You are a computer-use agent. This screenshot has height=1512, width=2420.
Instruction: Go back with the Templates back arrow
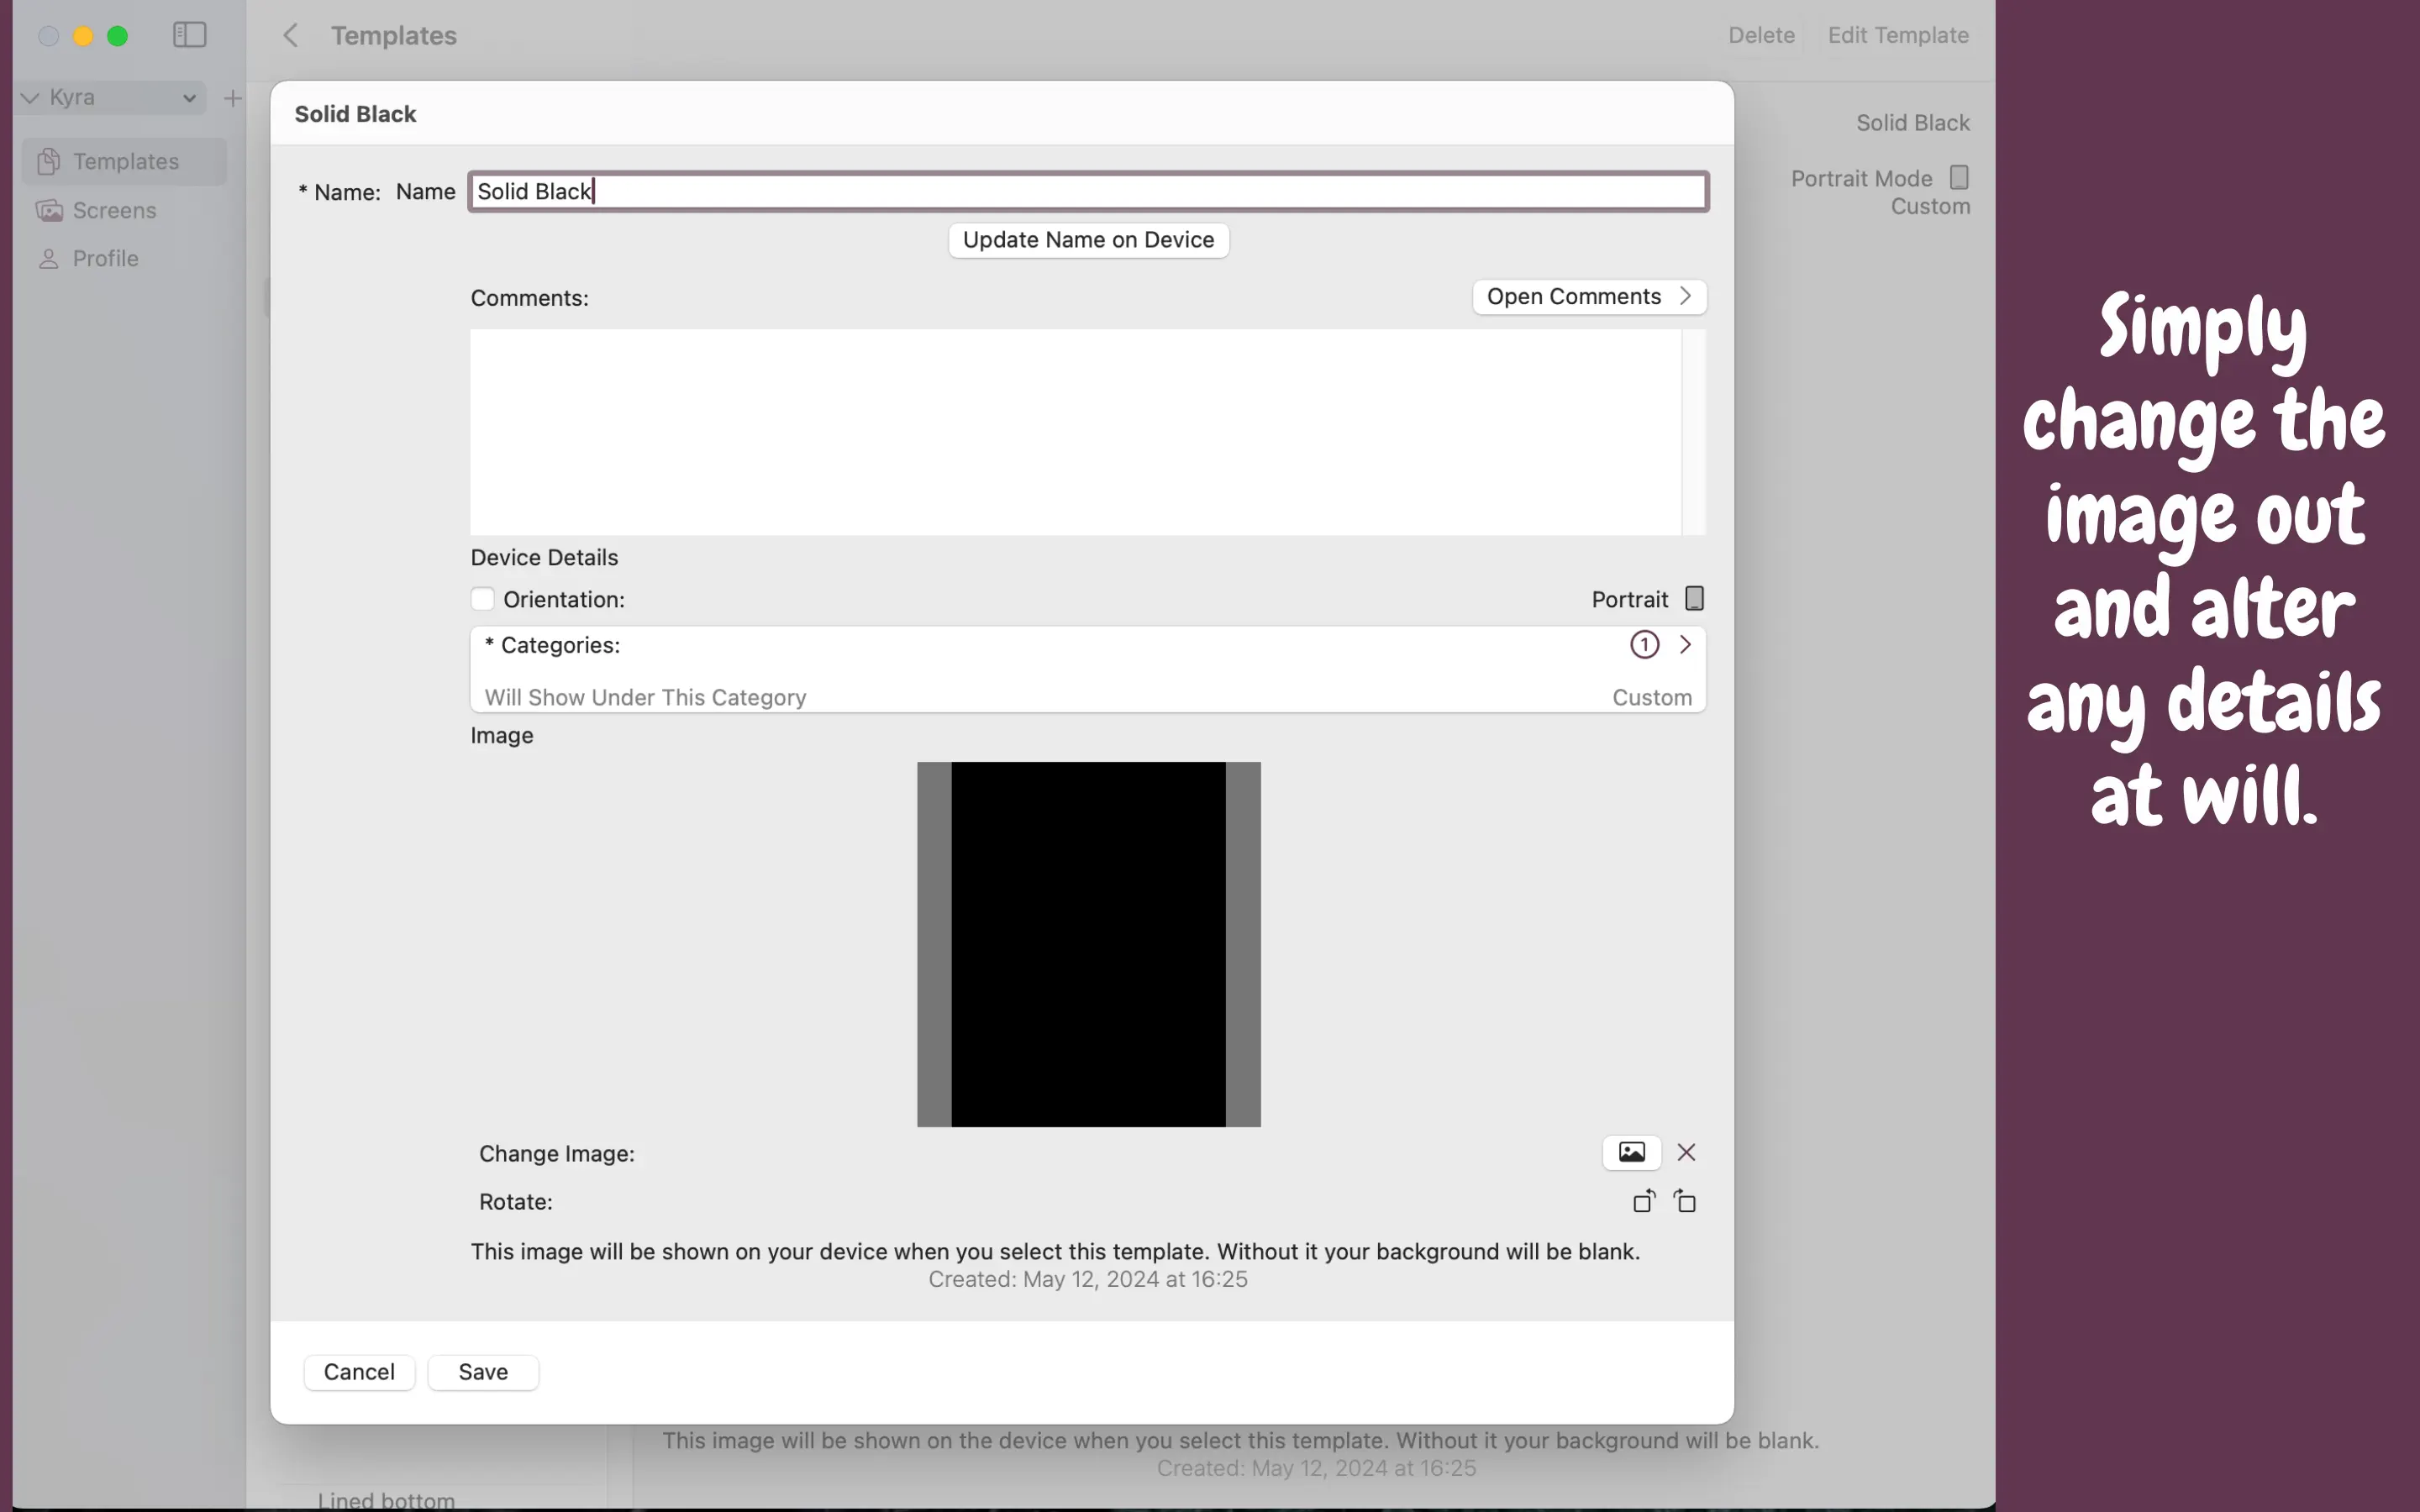click(290, 36)
